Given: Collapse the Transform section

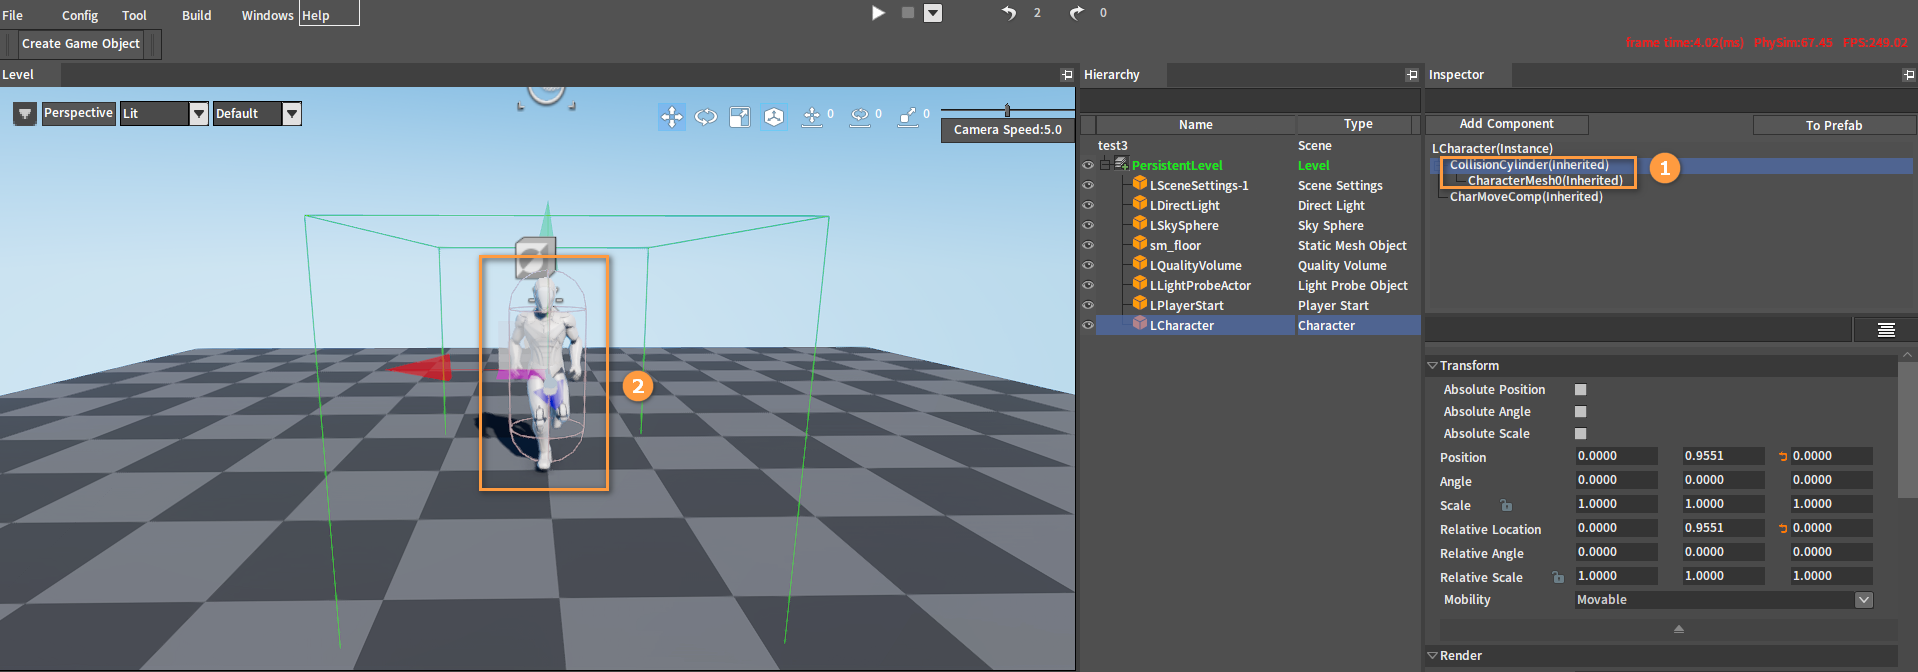Looking at the screenshot, I should point(1432,366).
